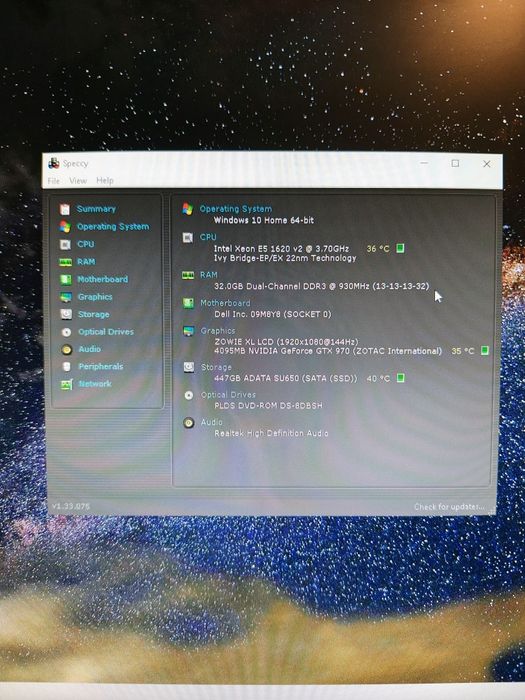Click the Audio heading link in summary
525x700 pixels.
click(212, 422)
